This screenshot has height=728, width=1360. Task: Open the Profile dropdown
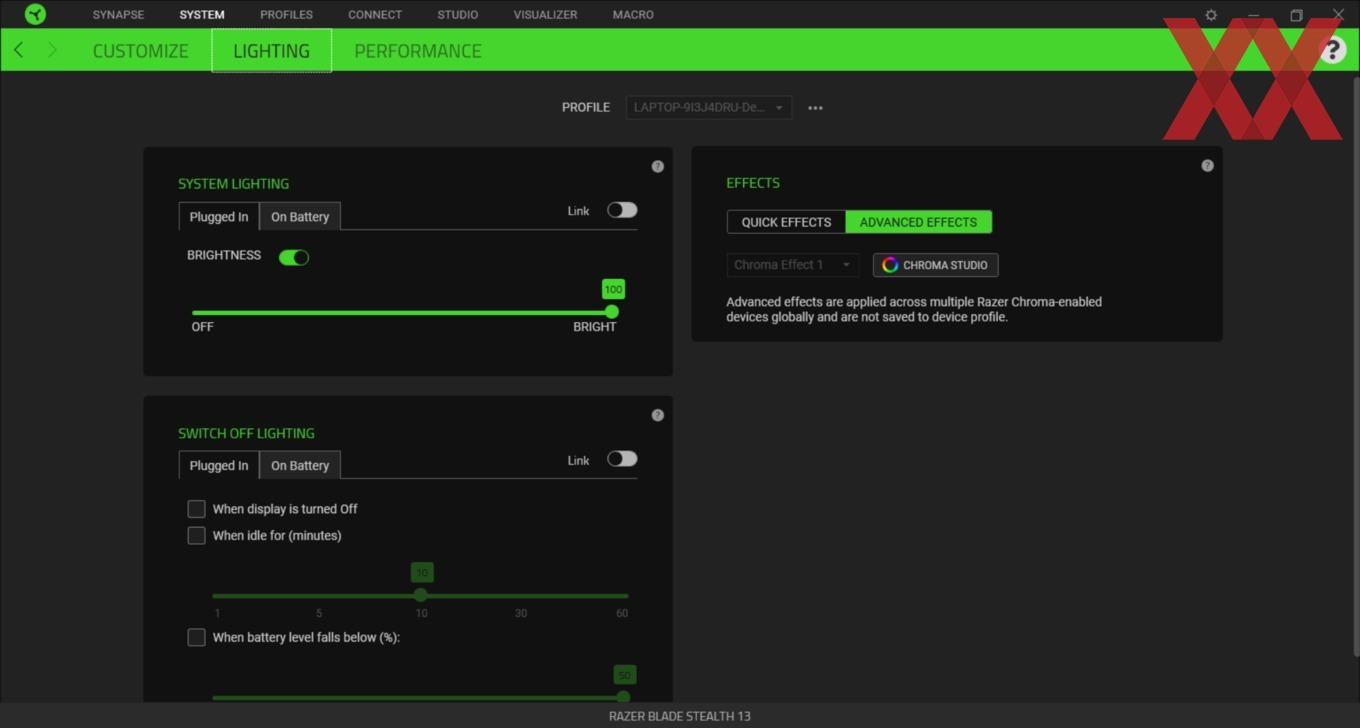pos(709,107)
